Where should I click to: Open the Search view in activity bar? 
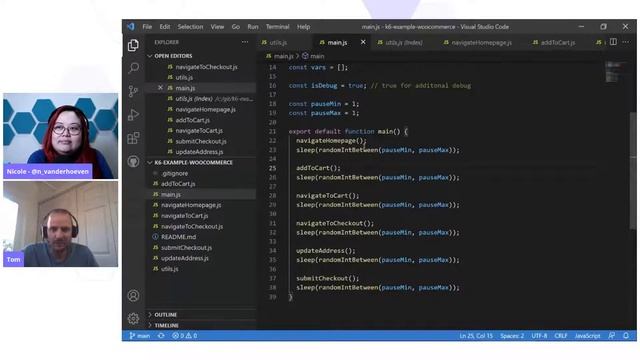tap(133, 68)
